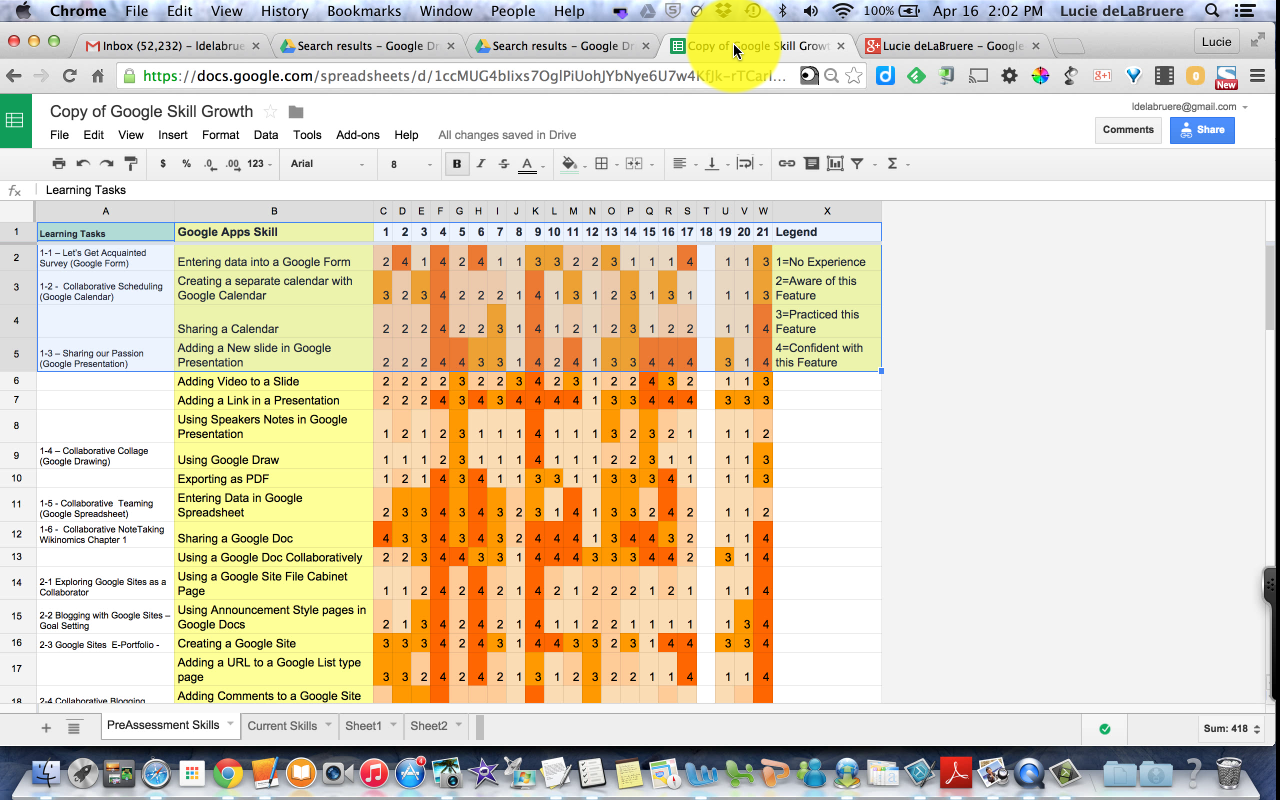Viewport: 1280px width, 800px height.
Task: Toggle italic formatting
Action: point(480,163)
